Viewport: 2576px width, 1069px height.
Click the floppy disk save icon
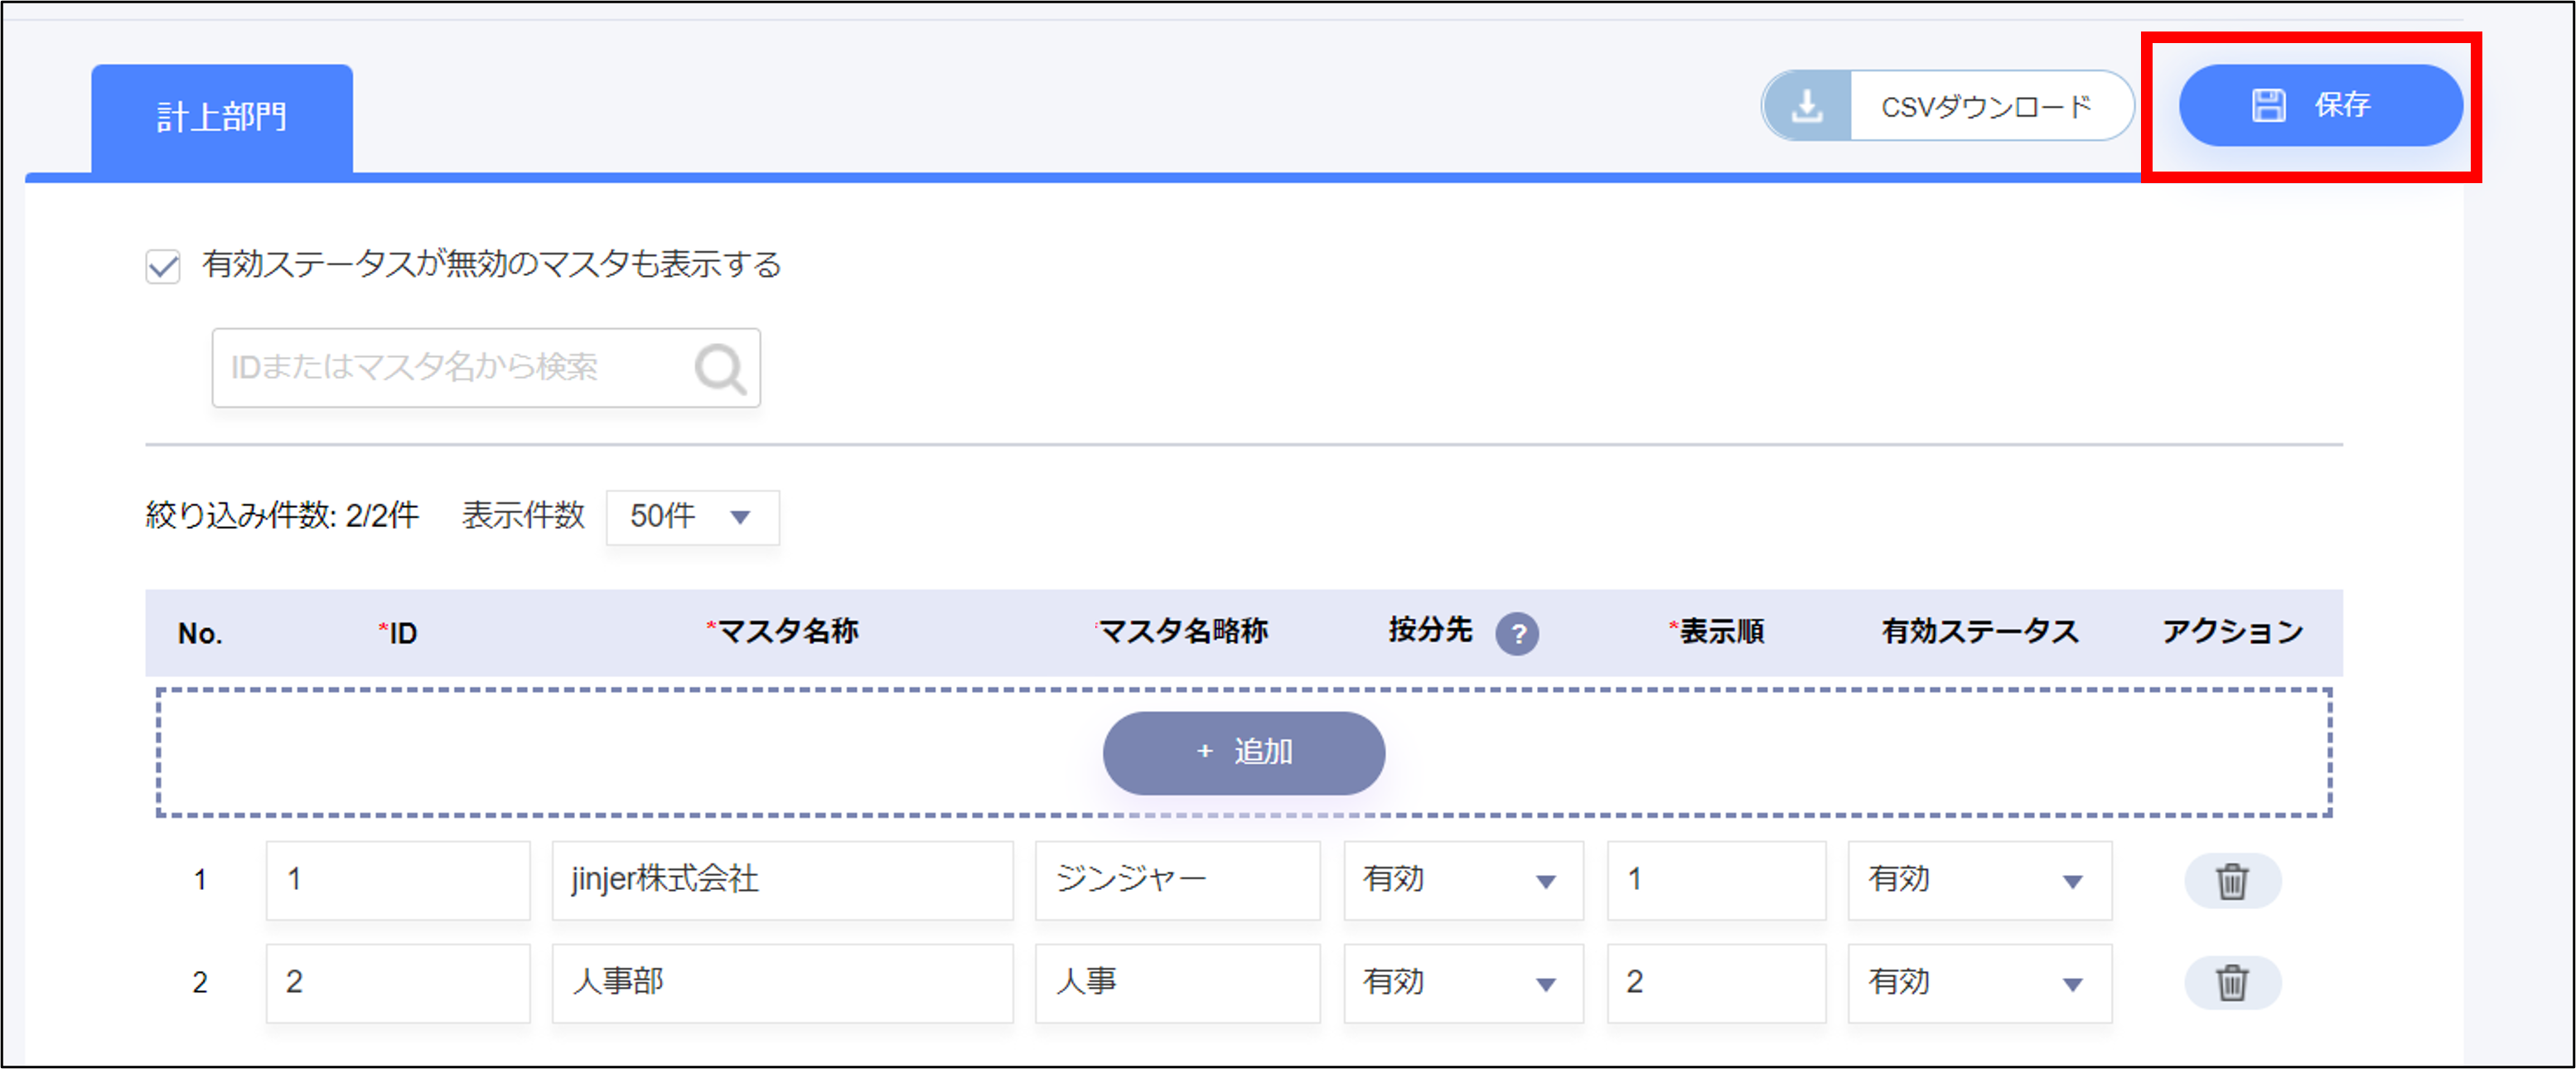[x=2268, y=105]
